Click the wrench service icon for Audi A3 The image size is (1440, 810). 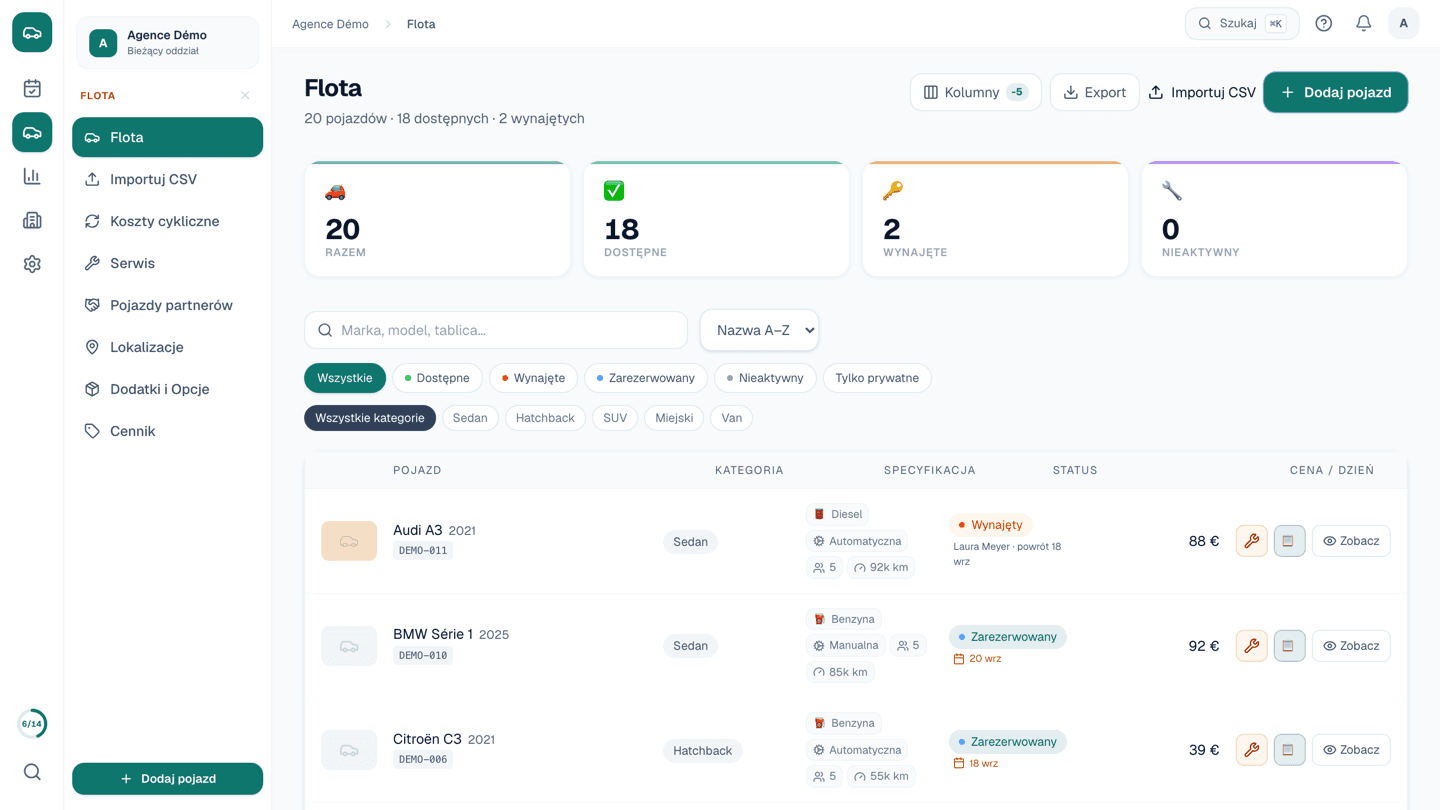[x=1251, y=541]
